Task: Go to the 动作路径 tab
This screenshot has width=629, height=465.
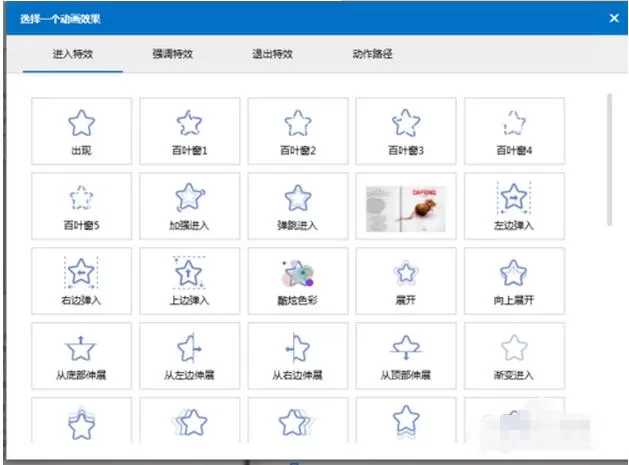Action: 373,54
